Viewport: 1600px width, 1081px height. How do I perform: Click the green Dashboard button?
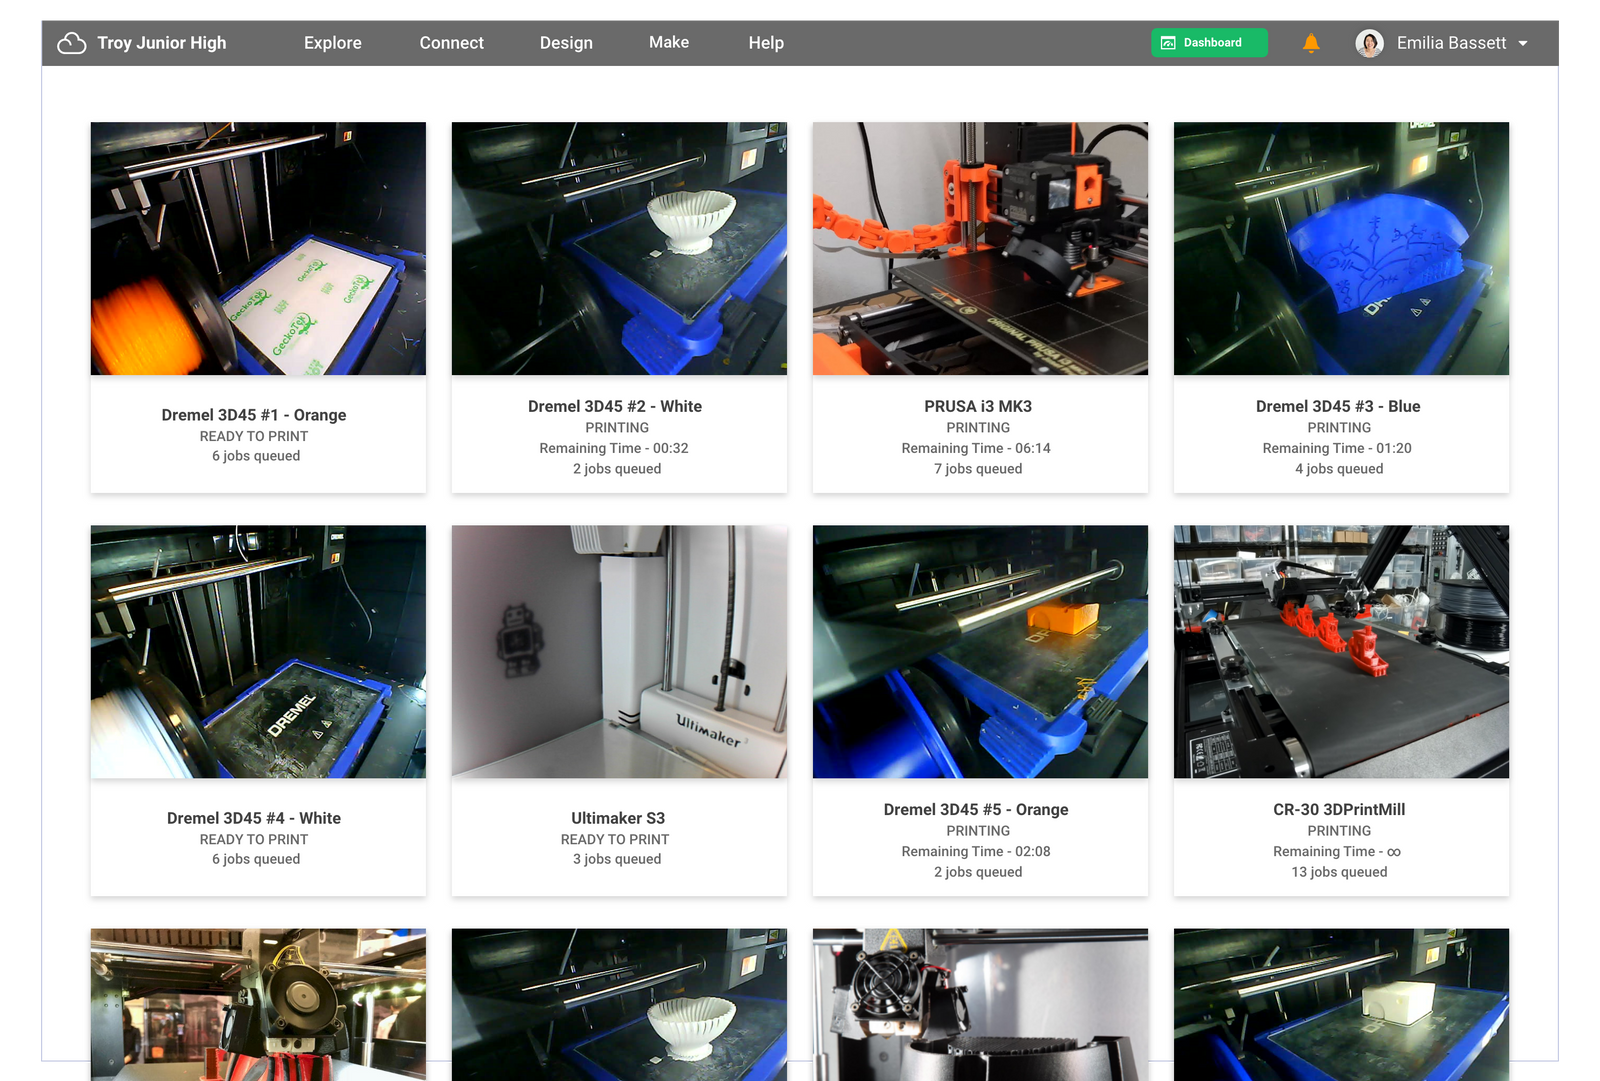pos(1209,43)
